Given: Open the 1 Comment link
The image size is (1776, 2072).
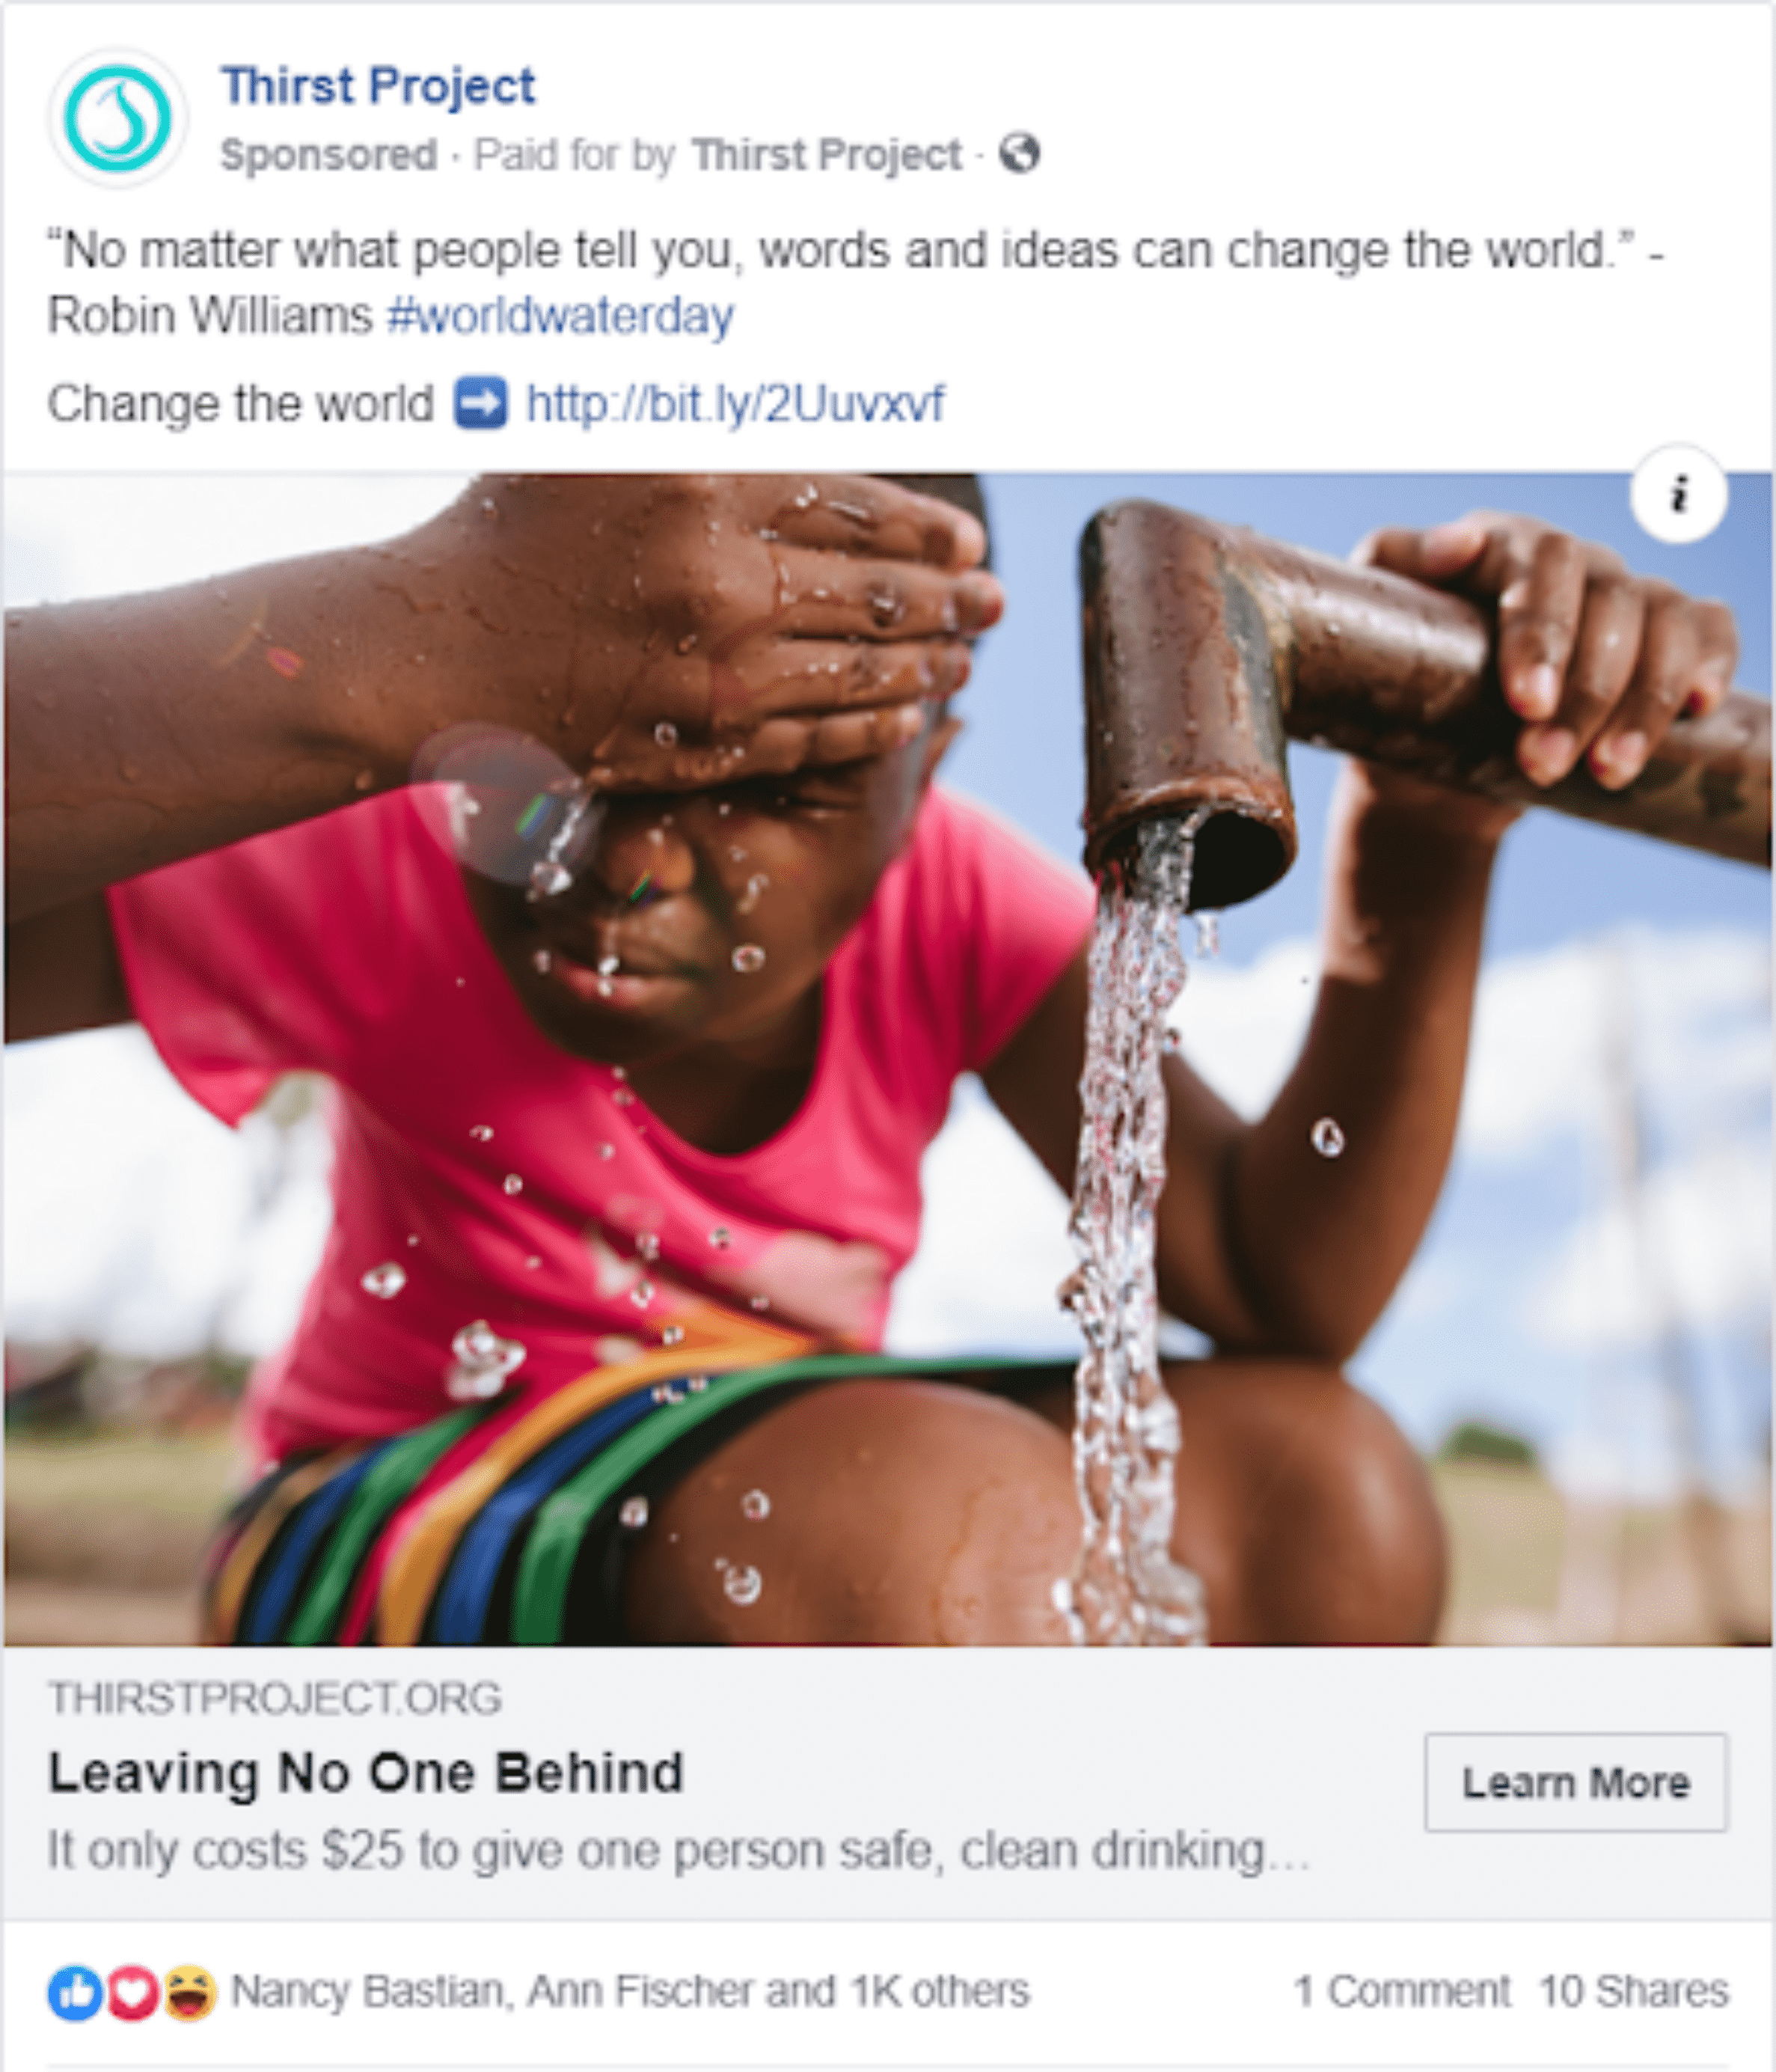Looking at the screenshot, I should click(x=1402, y=1991).
